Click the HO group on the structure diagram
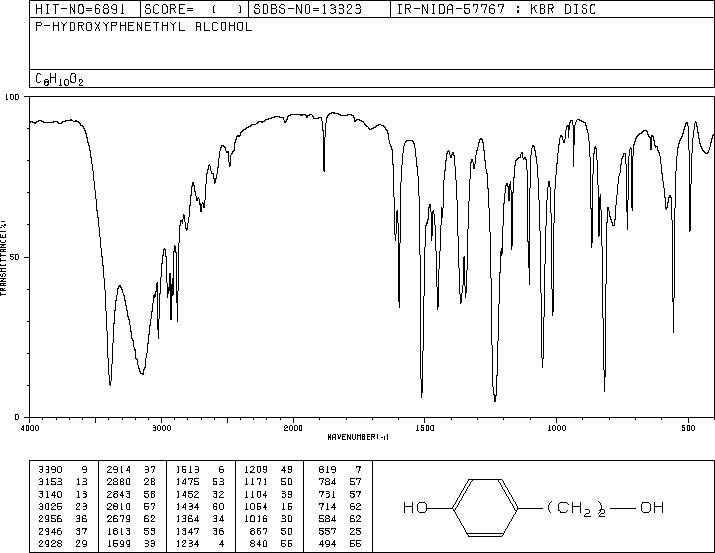Viewport: 715px width, 553px height. coord(415,507)
